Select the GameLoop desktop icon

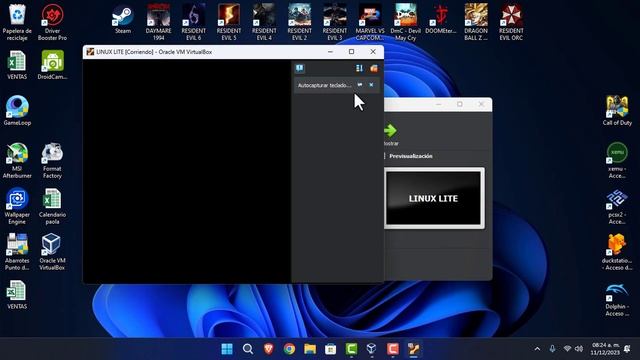tap(17, 111)
